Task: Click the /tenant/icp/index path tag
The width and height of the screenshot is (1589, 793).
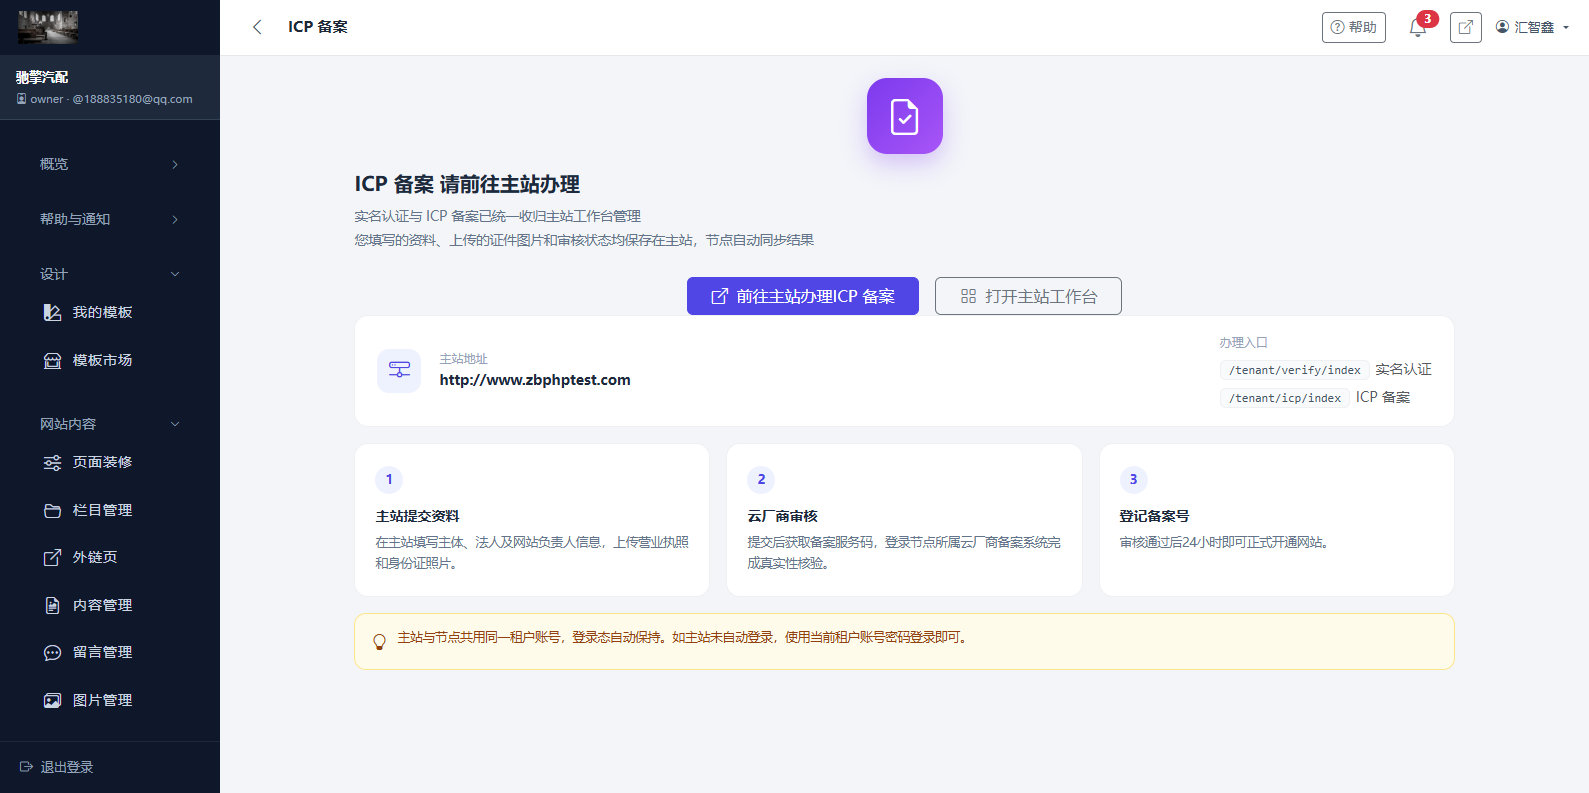Action: (1285, 398)
